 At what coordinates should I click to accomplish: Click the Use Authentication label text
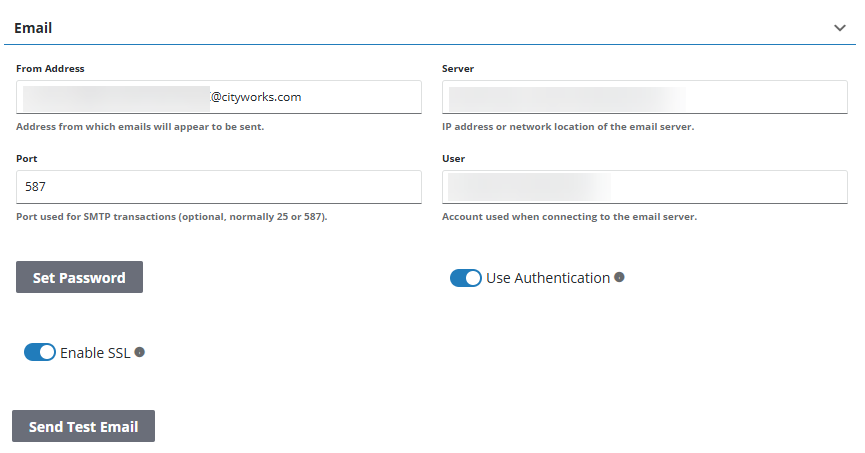[547, 278]
